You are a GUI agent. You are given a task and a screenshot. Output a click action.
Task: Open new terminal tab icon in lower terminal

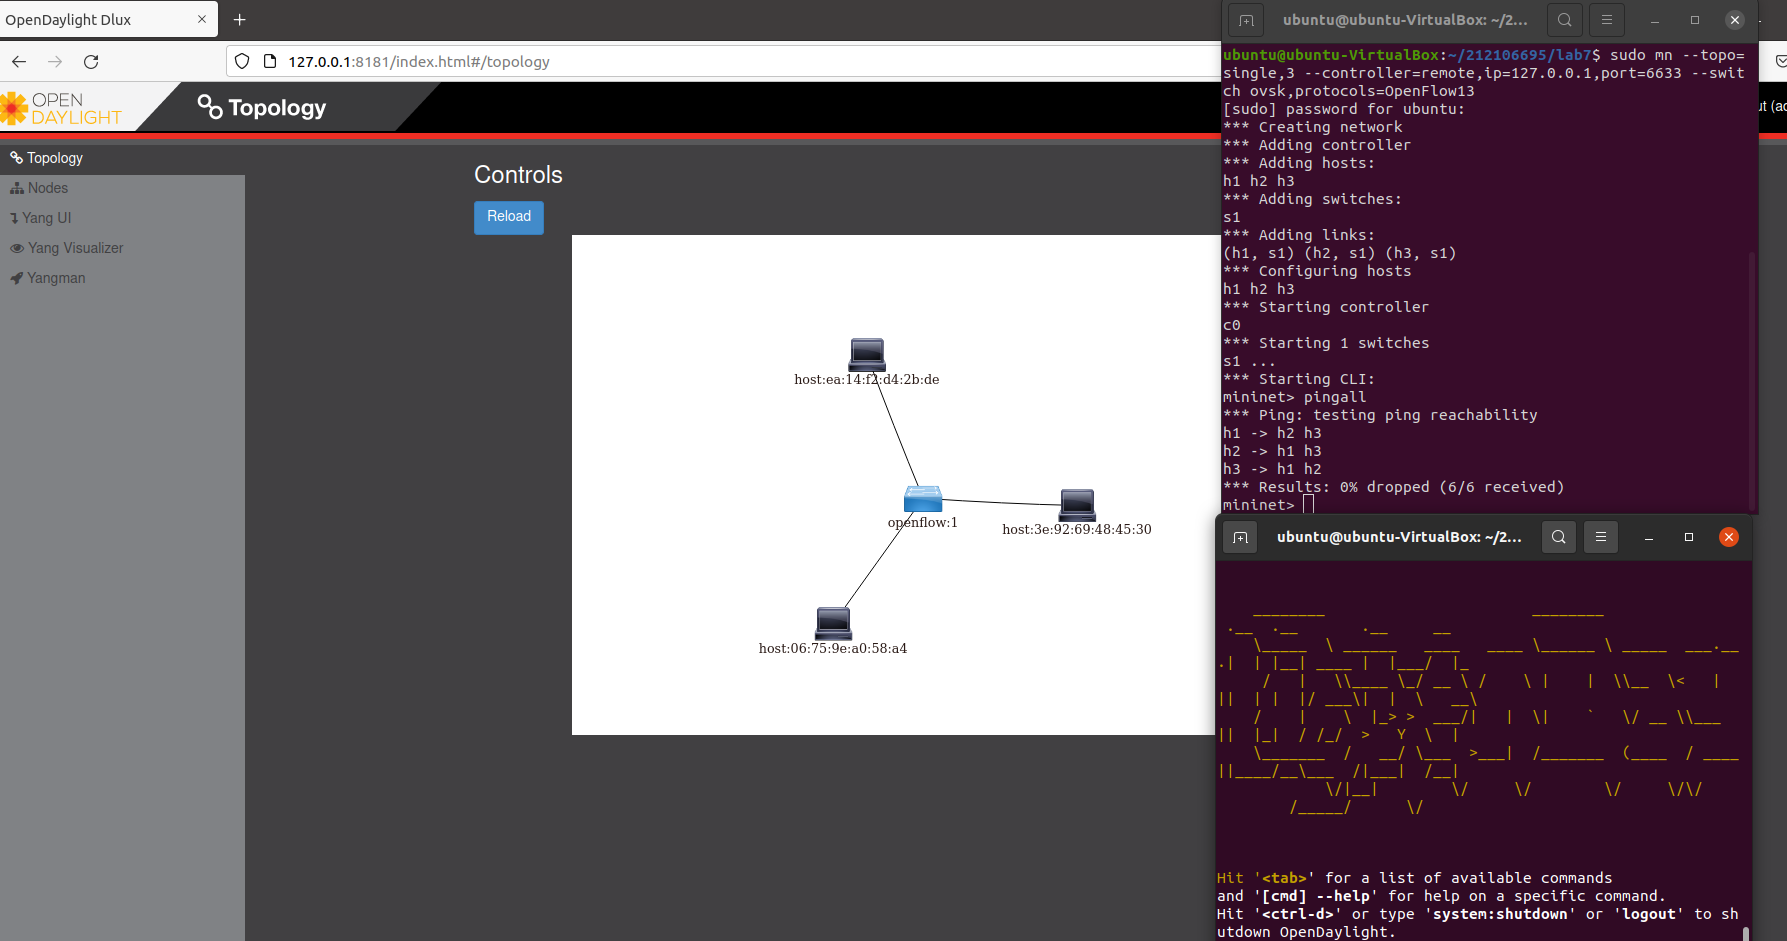point(1241,537)
